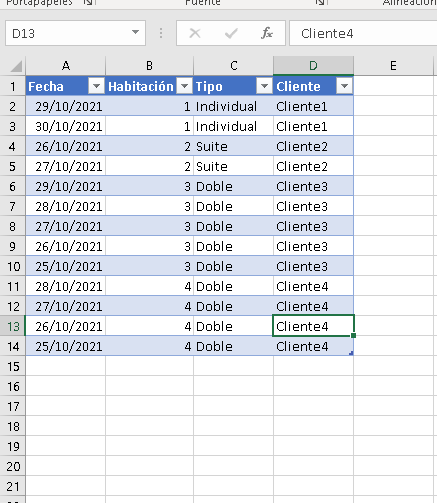The width and height of the screenshot is (437, 503).
Task: Select Doble cell in row 12
Action: tap(233, 306)
